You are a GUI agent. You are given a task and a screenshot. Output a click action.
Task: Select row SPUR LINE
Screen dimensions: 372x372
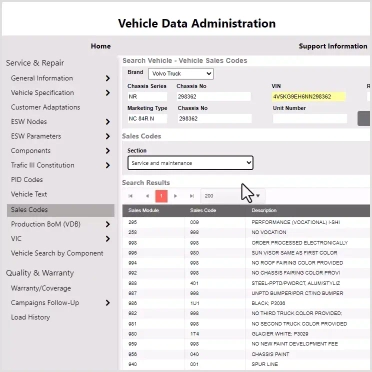click(246, 364)
